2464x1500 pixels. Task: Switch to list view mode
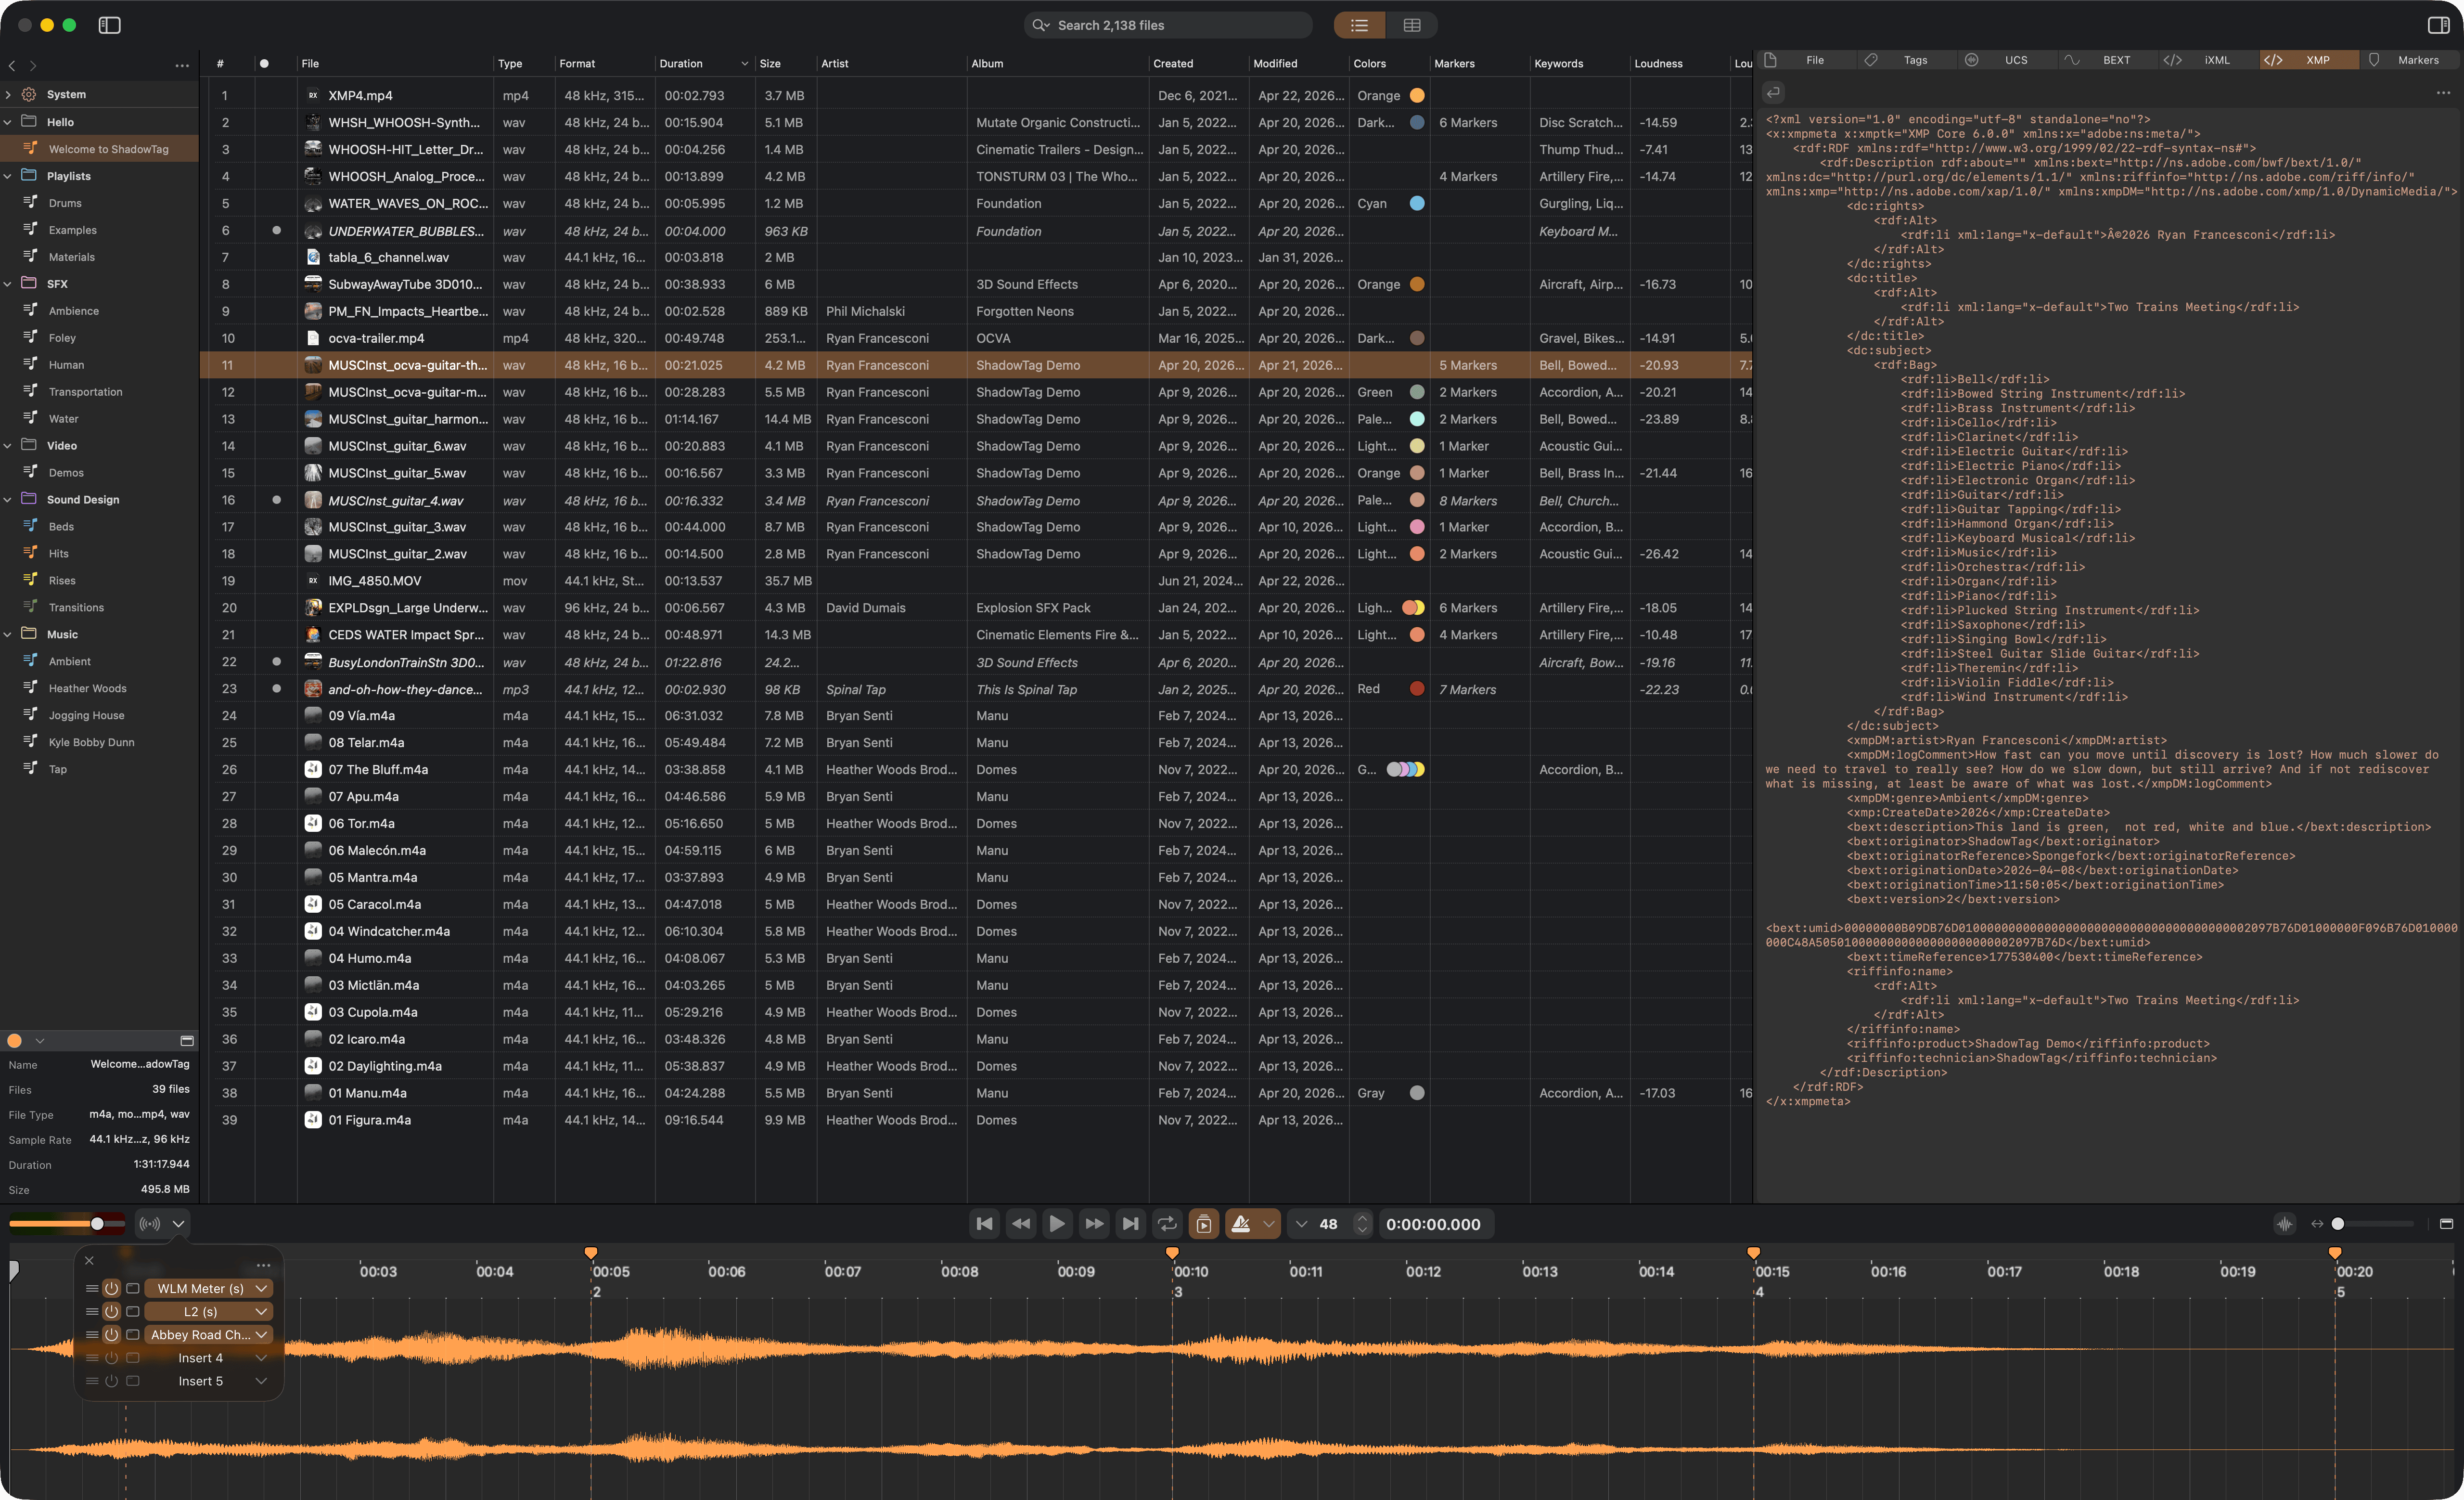tap(1359, 25)
